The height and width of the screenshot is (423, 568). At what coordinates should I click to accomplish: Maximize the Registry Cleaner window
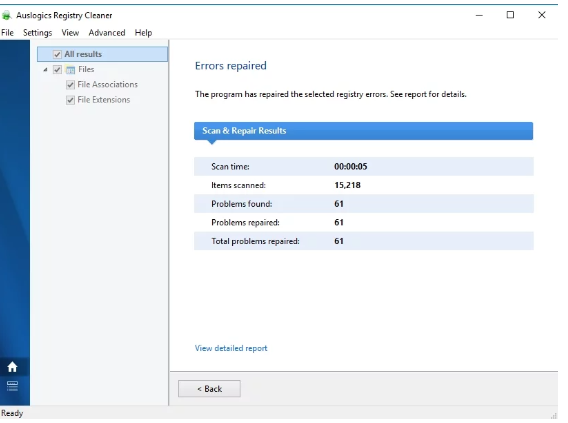510,15
